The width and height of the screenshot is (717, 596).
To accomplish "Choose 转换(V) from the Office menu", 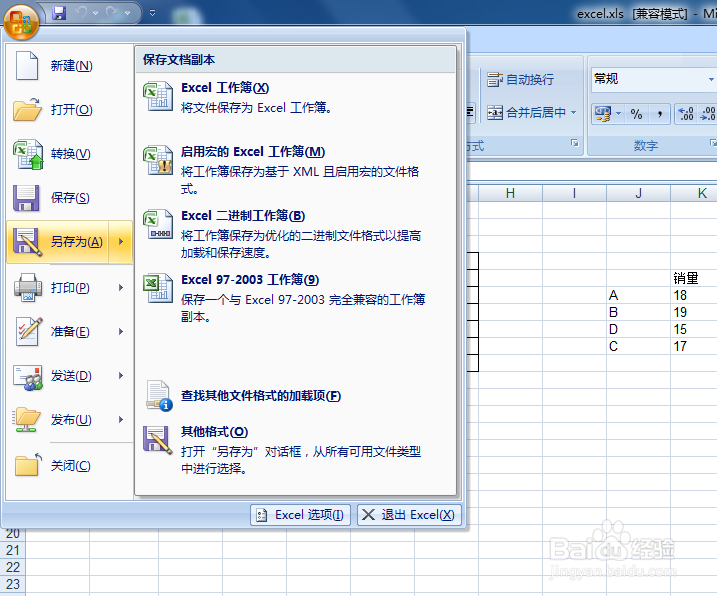I will (x=70, y=154).
